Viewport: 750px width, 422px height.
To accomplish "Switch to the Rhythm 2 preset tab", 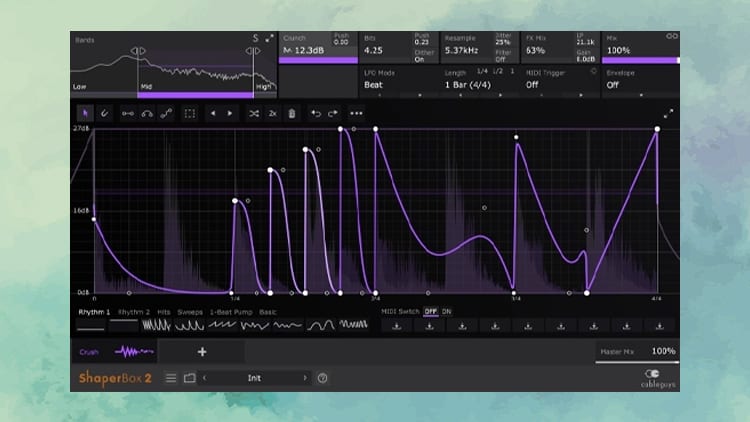I will pyautogui.click(x=133, y=312).
